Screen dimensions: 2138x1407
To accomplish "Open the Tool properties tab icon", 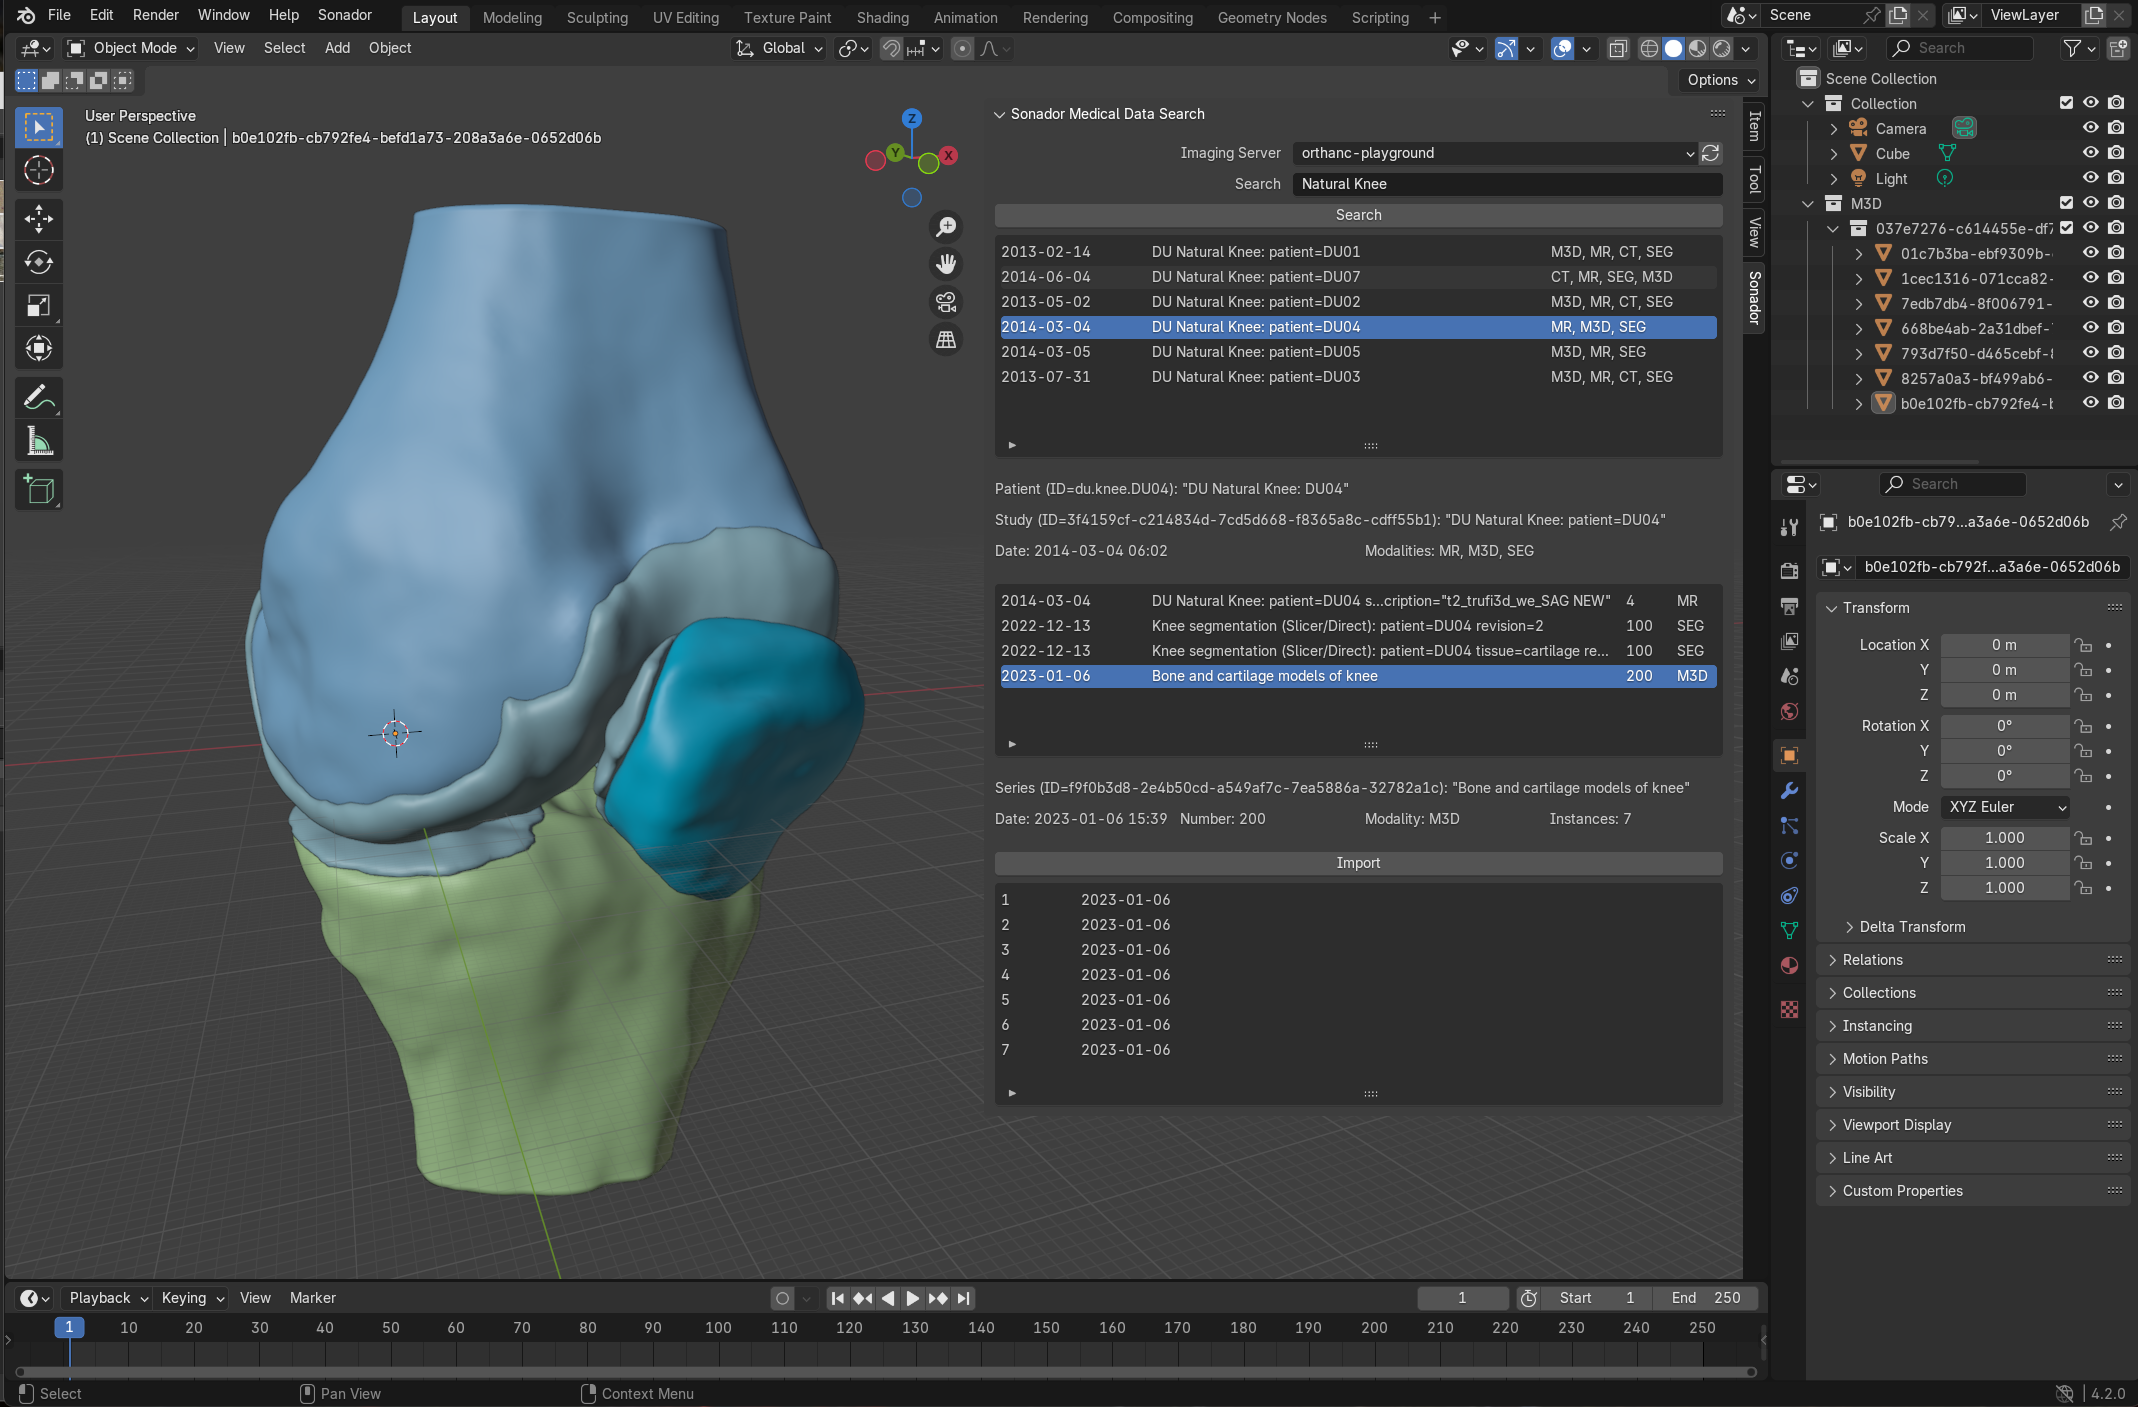I will [1790, 527].
